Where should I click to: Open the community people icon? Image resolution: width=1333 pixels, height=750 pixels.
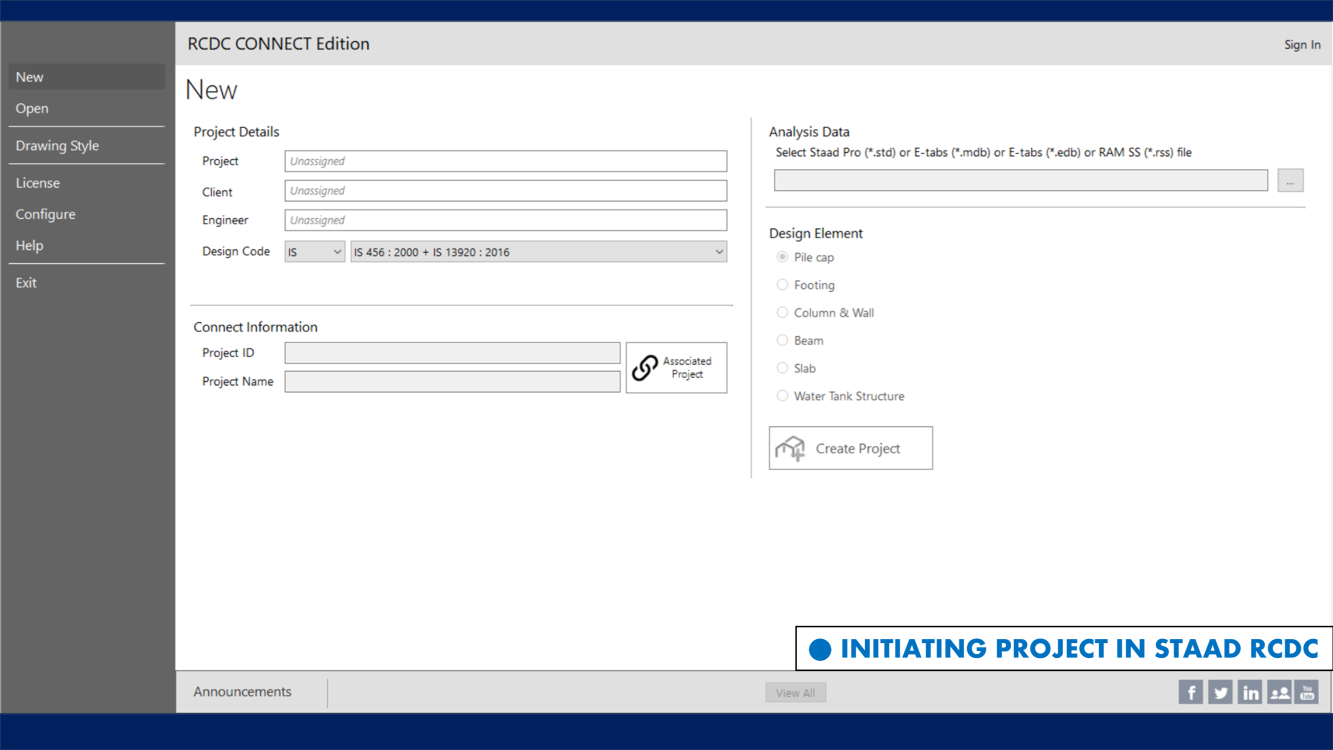click(x=1279, y=692)
